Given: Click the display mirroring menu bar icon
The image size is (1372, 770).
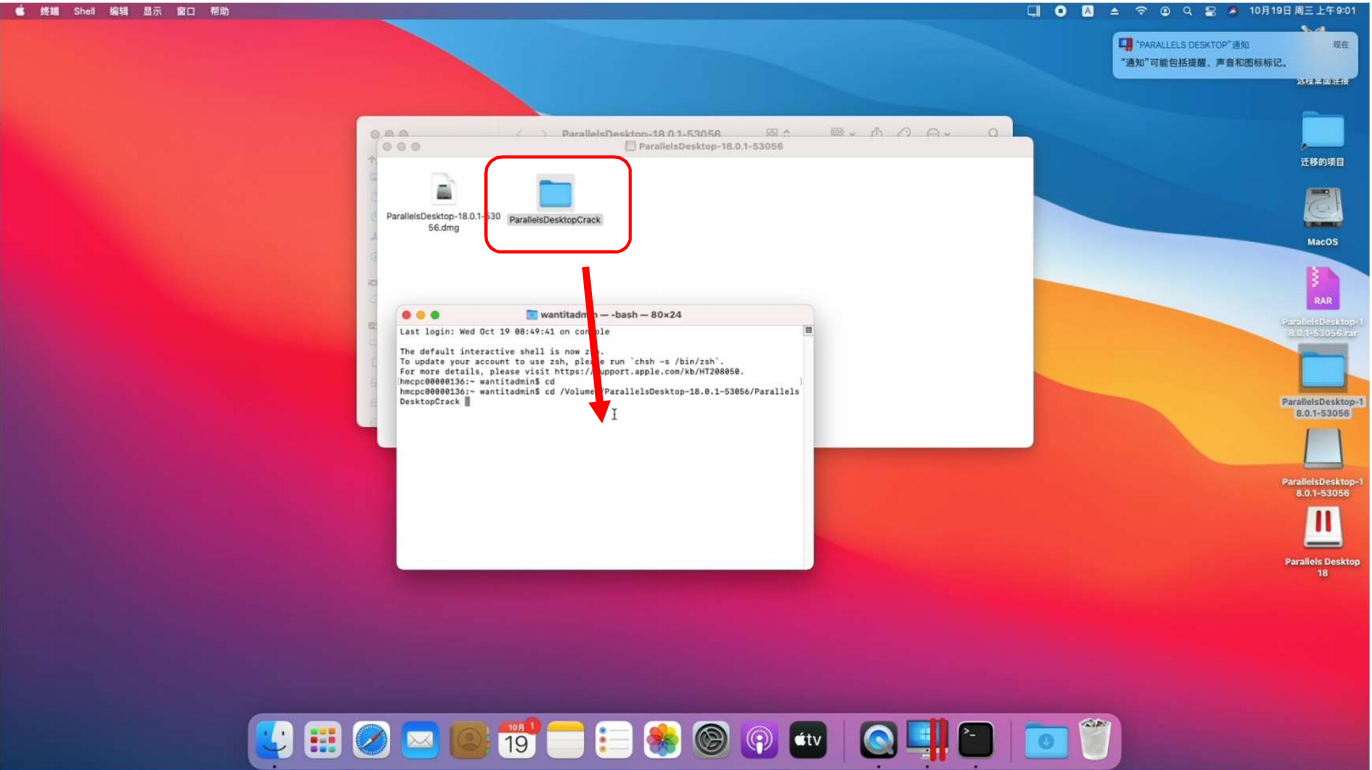Looking at the screenshot, I should pyautogui.click(x=1034, y=11).
